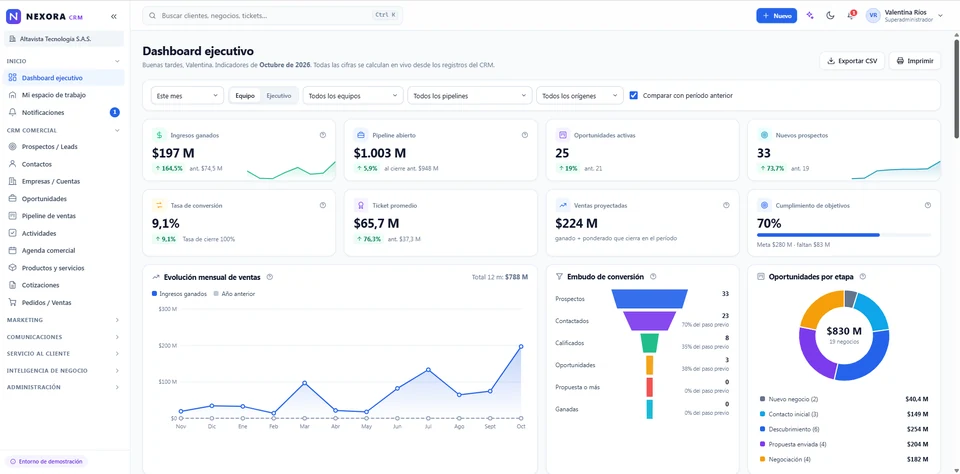Open the AI sparkle assistant icon
The image size is (960, 474).
click(x=810, y=16)
